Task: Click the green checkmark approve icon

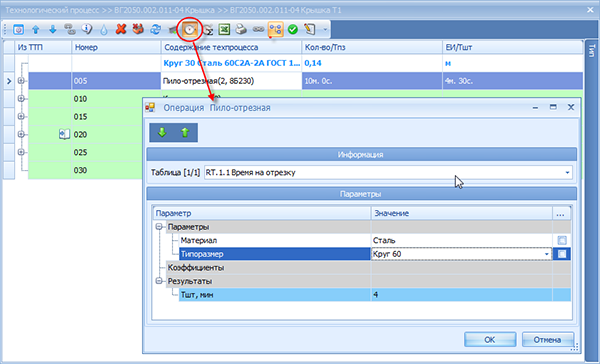Action: point(293,29)
